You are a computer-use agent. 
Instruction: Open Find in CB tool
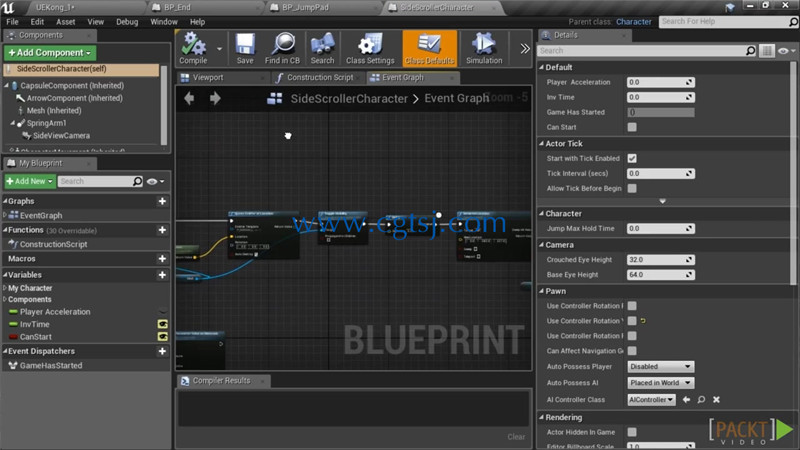(282, 48)
